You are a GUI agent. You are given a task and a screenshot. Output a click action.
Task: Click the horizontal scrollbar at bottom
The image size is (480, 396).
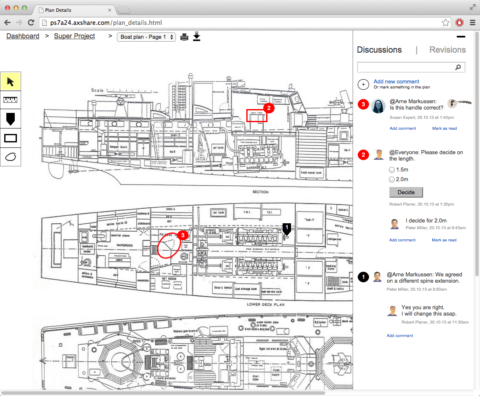(x=163, y=393)
